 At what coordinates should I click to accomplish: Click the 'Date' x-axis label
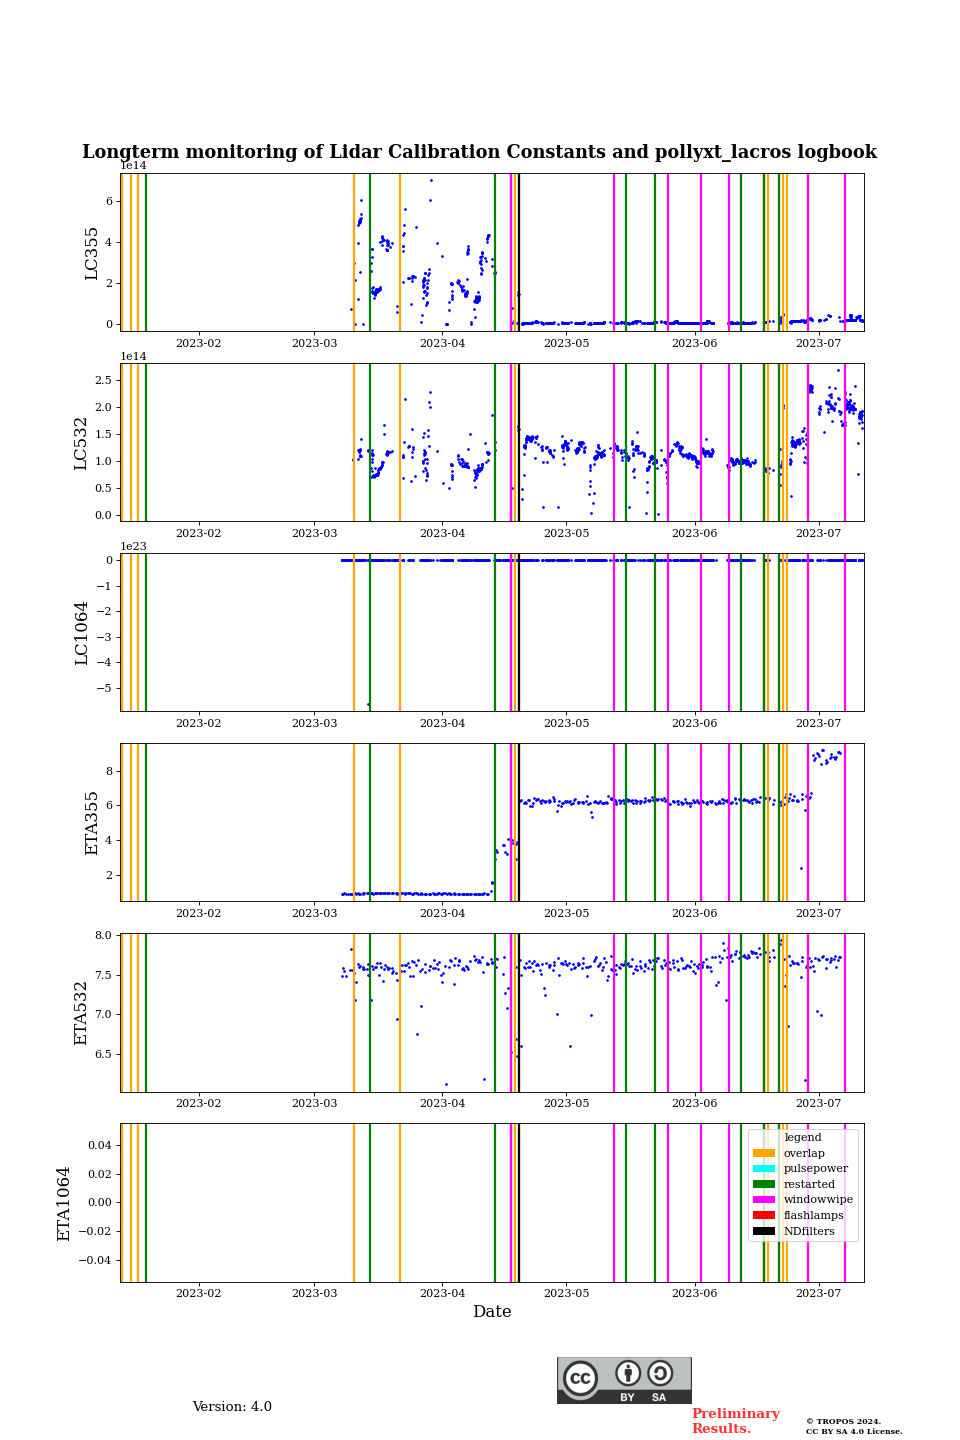point(492,1312)
